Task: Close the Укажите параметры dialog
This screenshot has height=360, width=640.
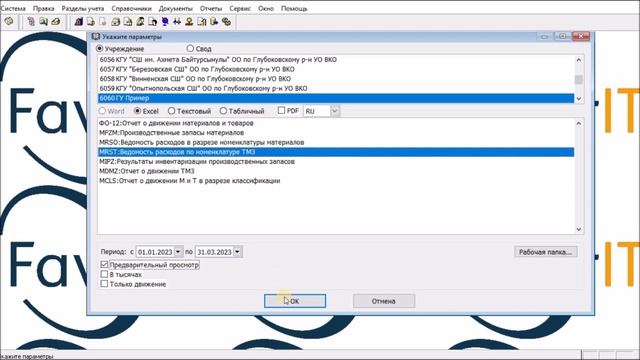Action: pyautogui.click(x=581, y=36)
